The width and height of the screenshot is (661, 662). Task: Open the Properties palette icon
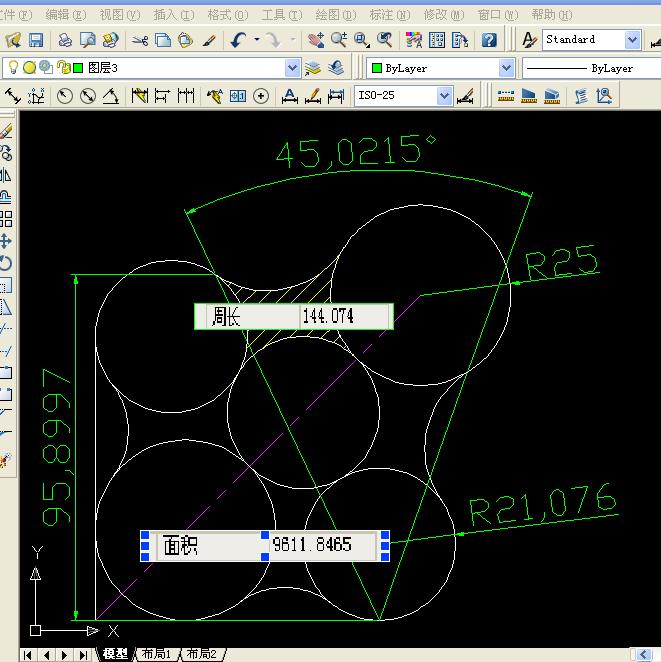coord(414,40)
